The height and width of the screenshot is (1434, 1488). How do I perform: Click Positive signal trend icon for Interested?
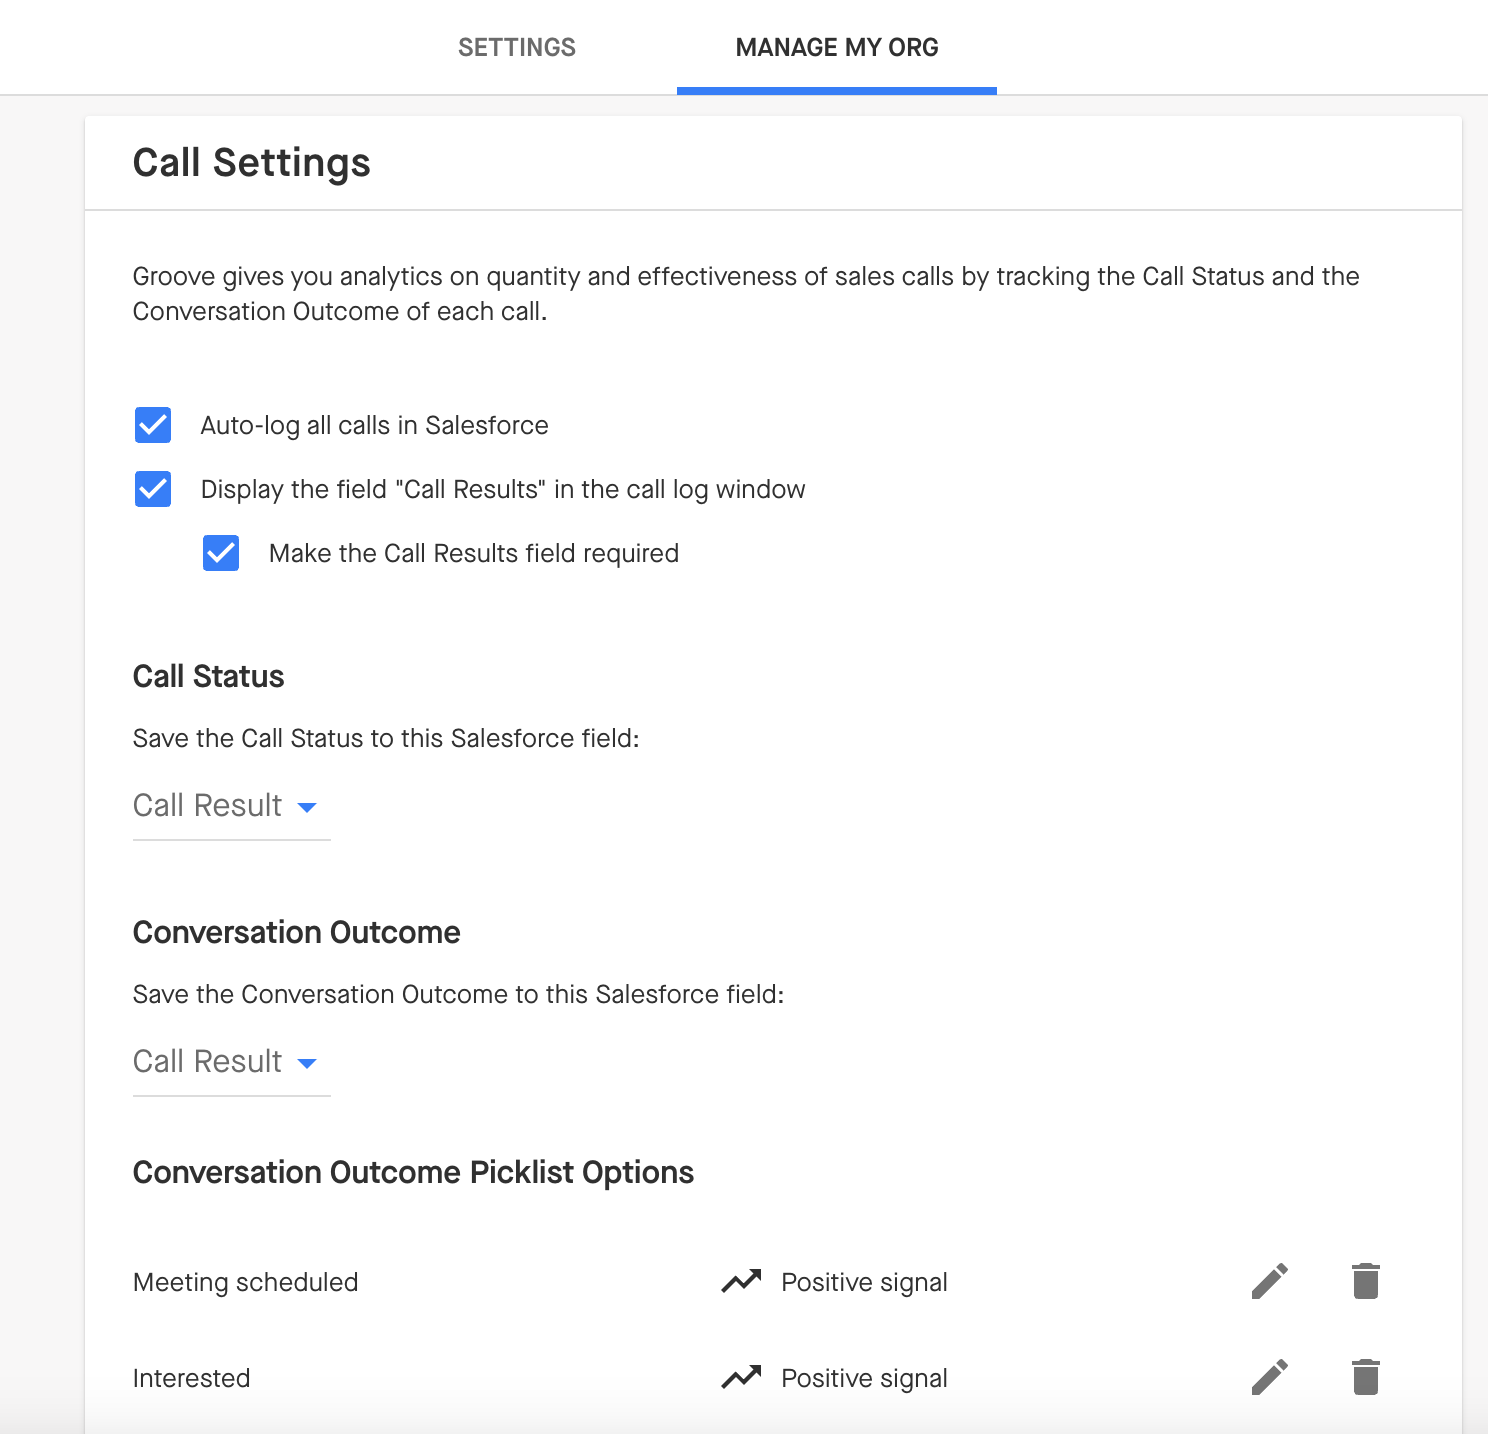point(741,1377)
